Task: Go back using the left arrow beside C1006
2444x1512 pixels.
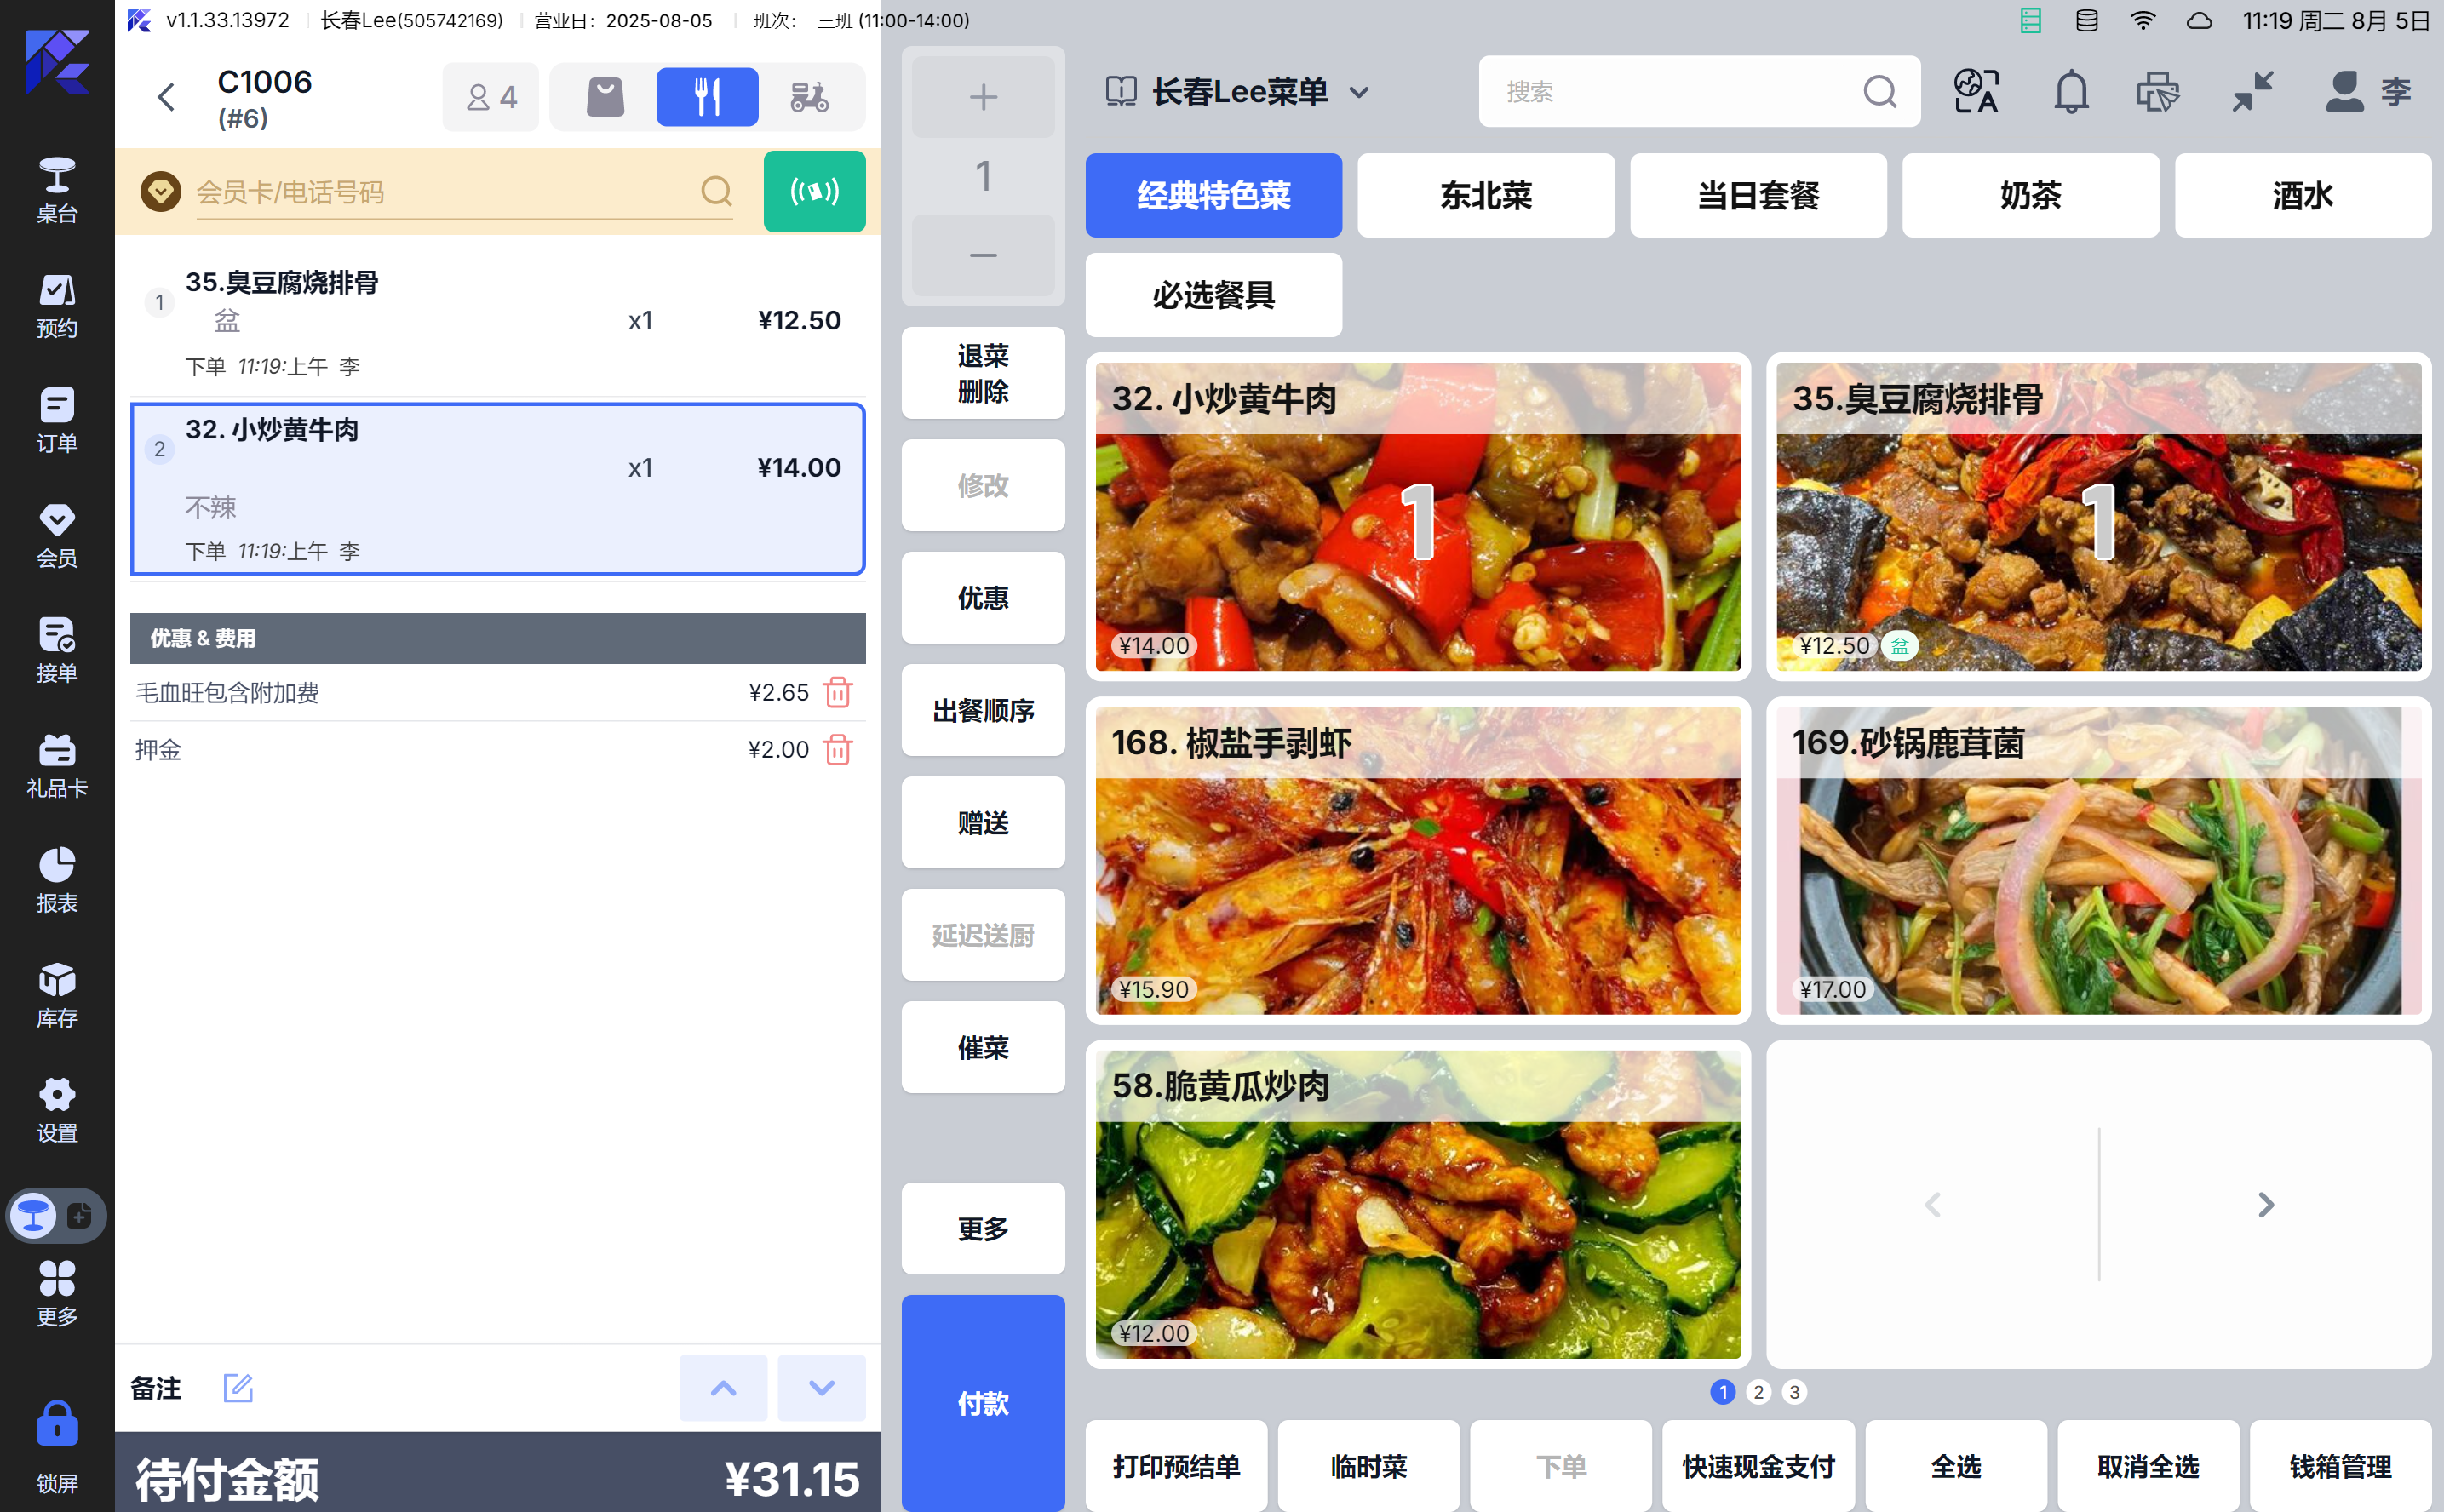Action: [x=166, y=97]
